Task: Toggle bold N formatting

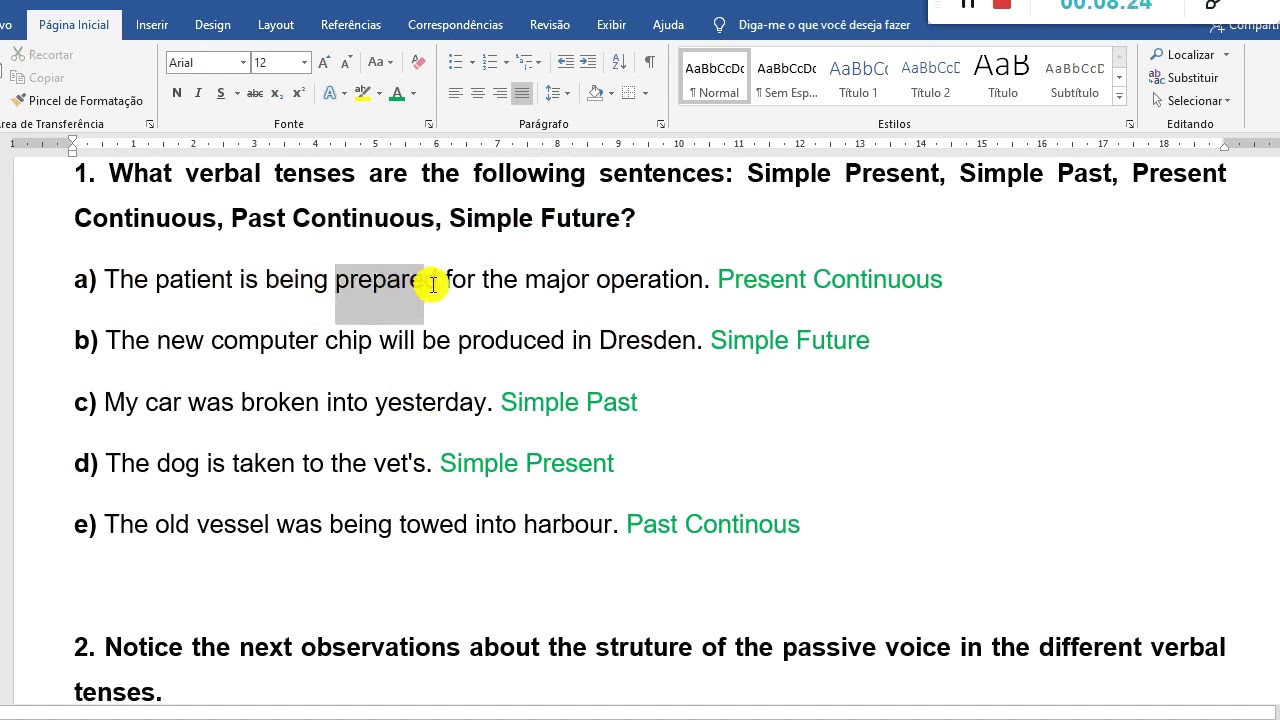Action: pos(177,94)
